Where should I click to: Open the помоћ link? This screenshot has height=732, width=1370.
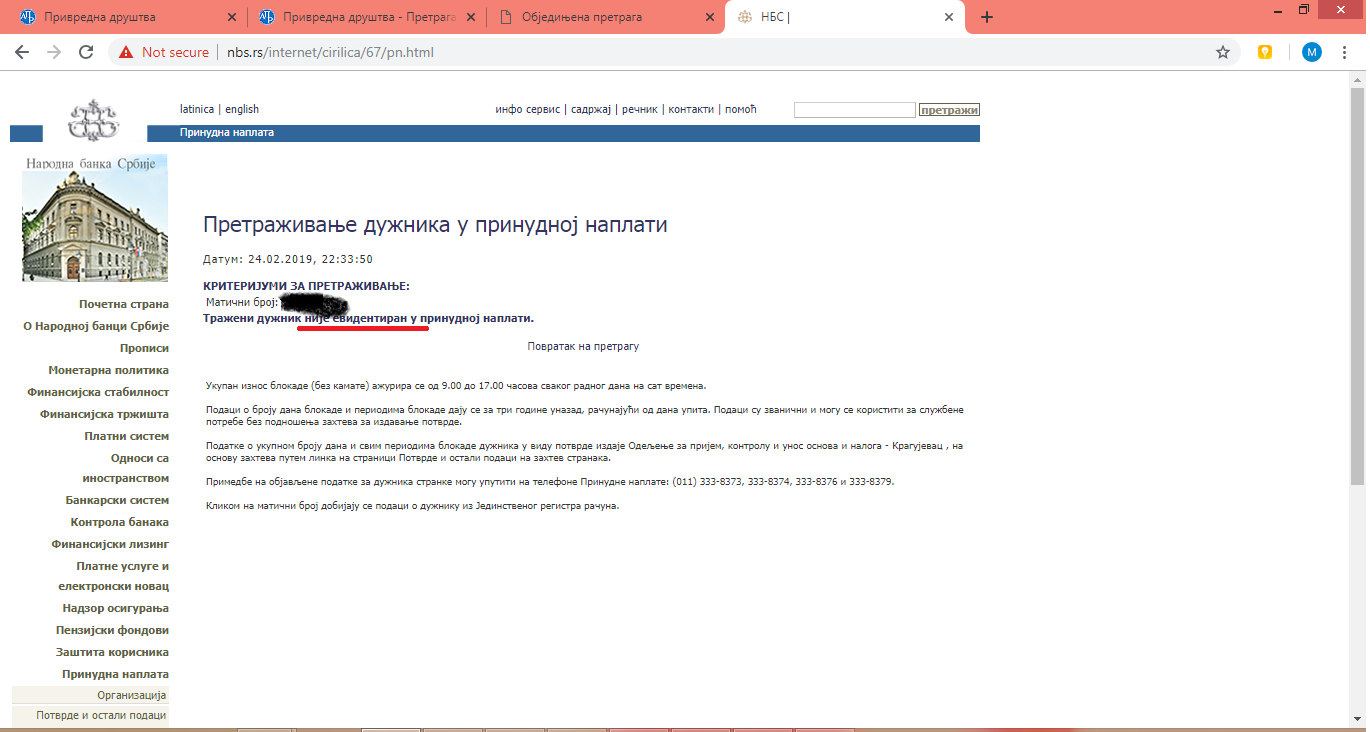point(741,109)
